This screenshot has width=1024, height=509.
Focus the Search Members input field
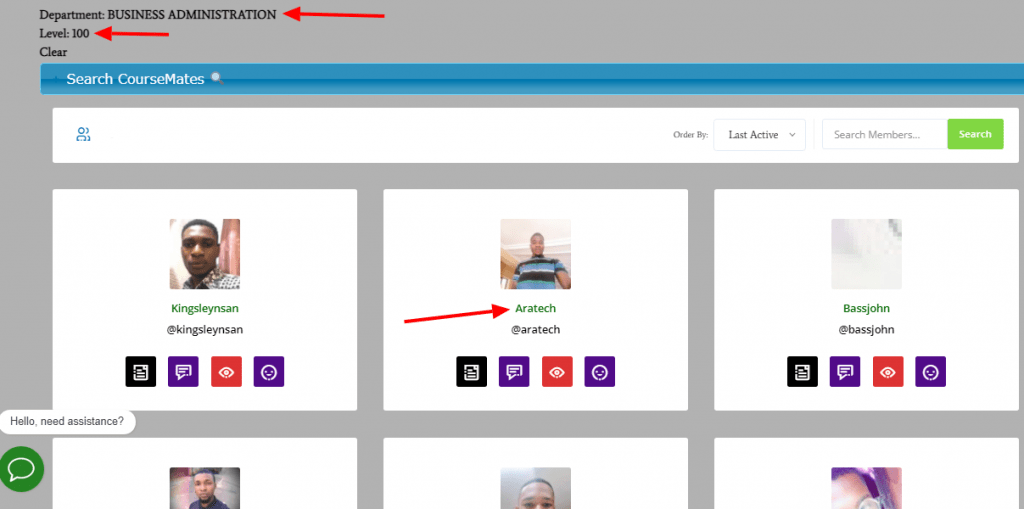[x=884, y=135]
